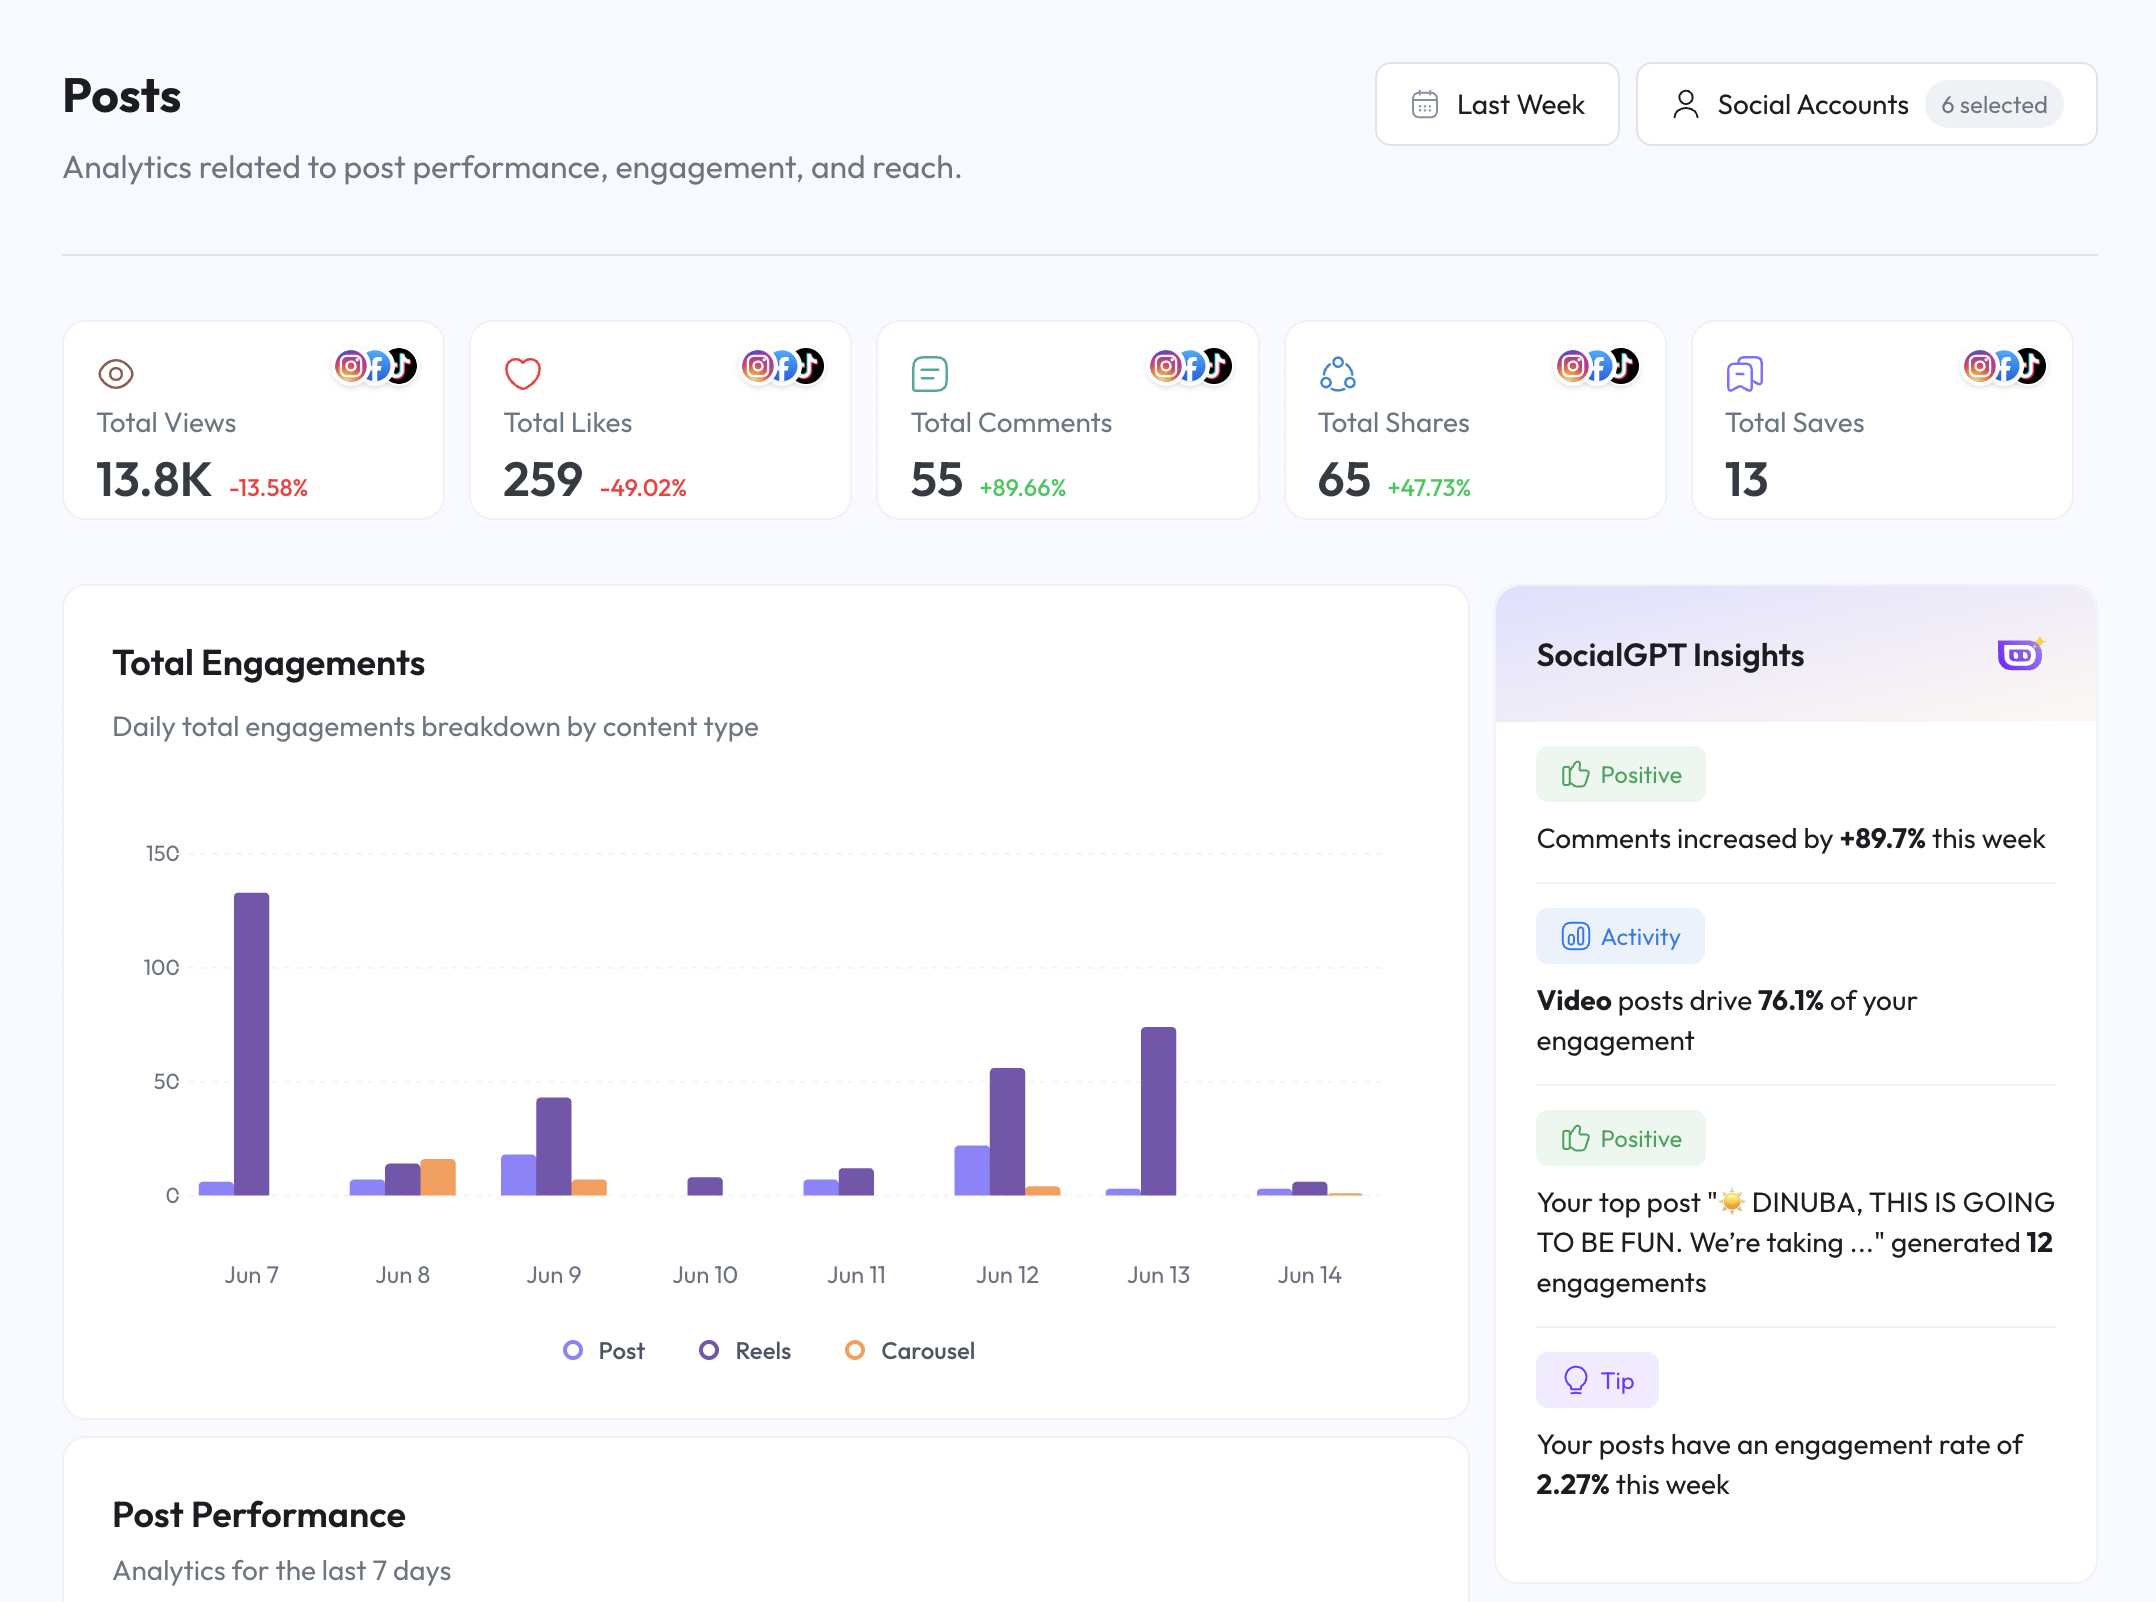
Task: Click the 2.27% engagement rate tip text
Action: click(1779, 1464)
